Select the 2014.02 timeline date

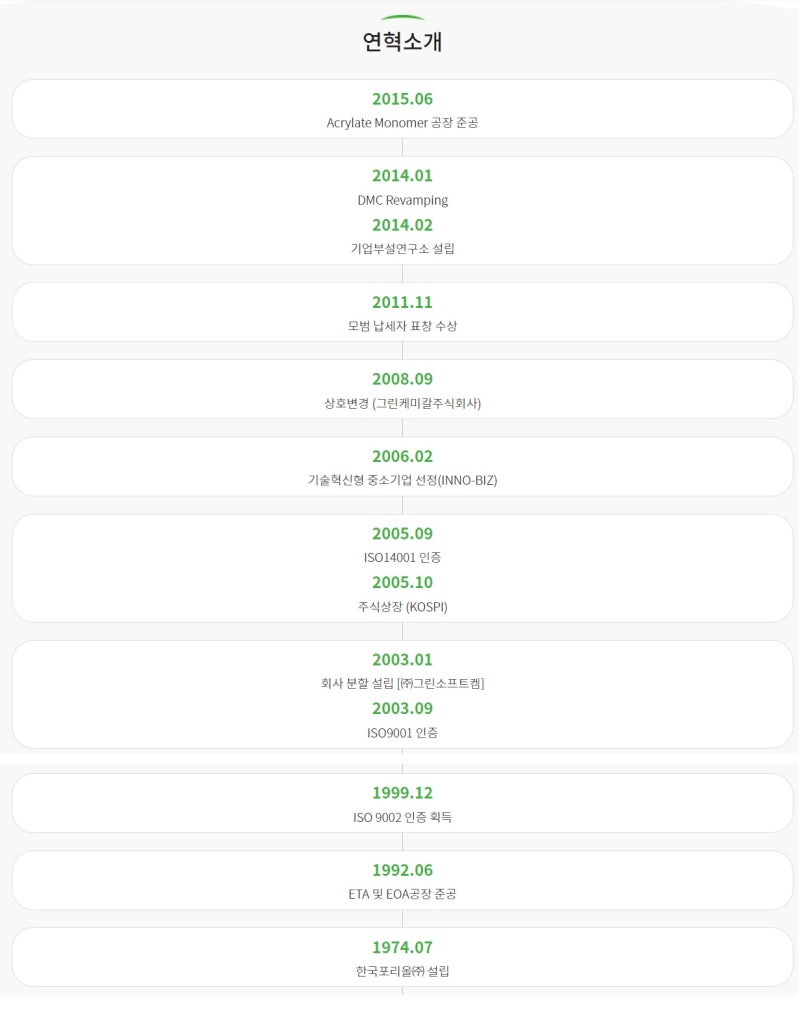[x=402, y=225]
